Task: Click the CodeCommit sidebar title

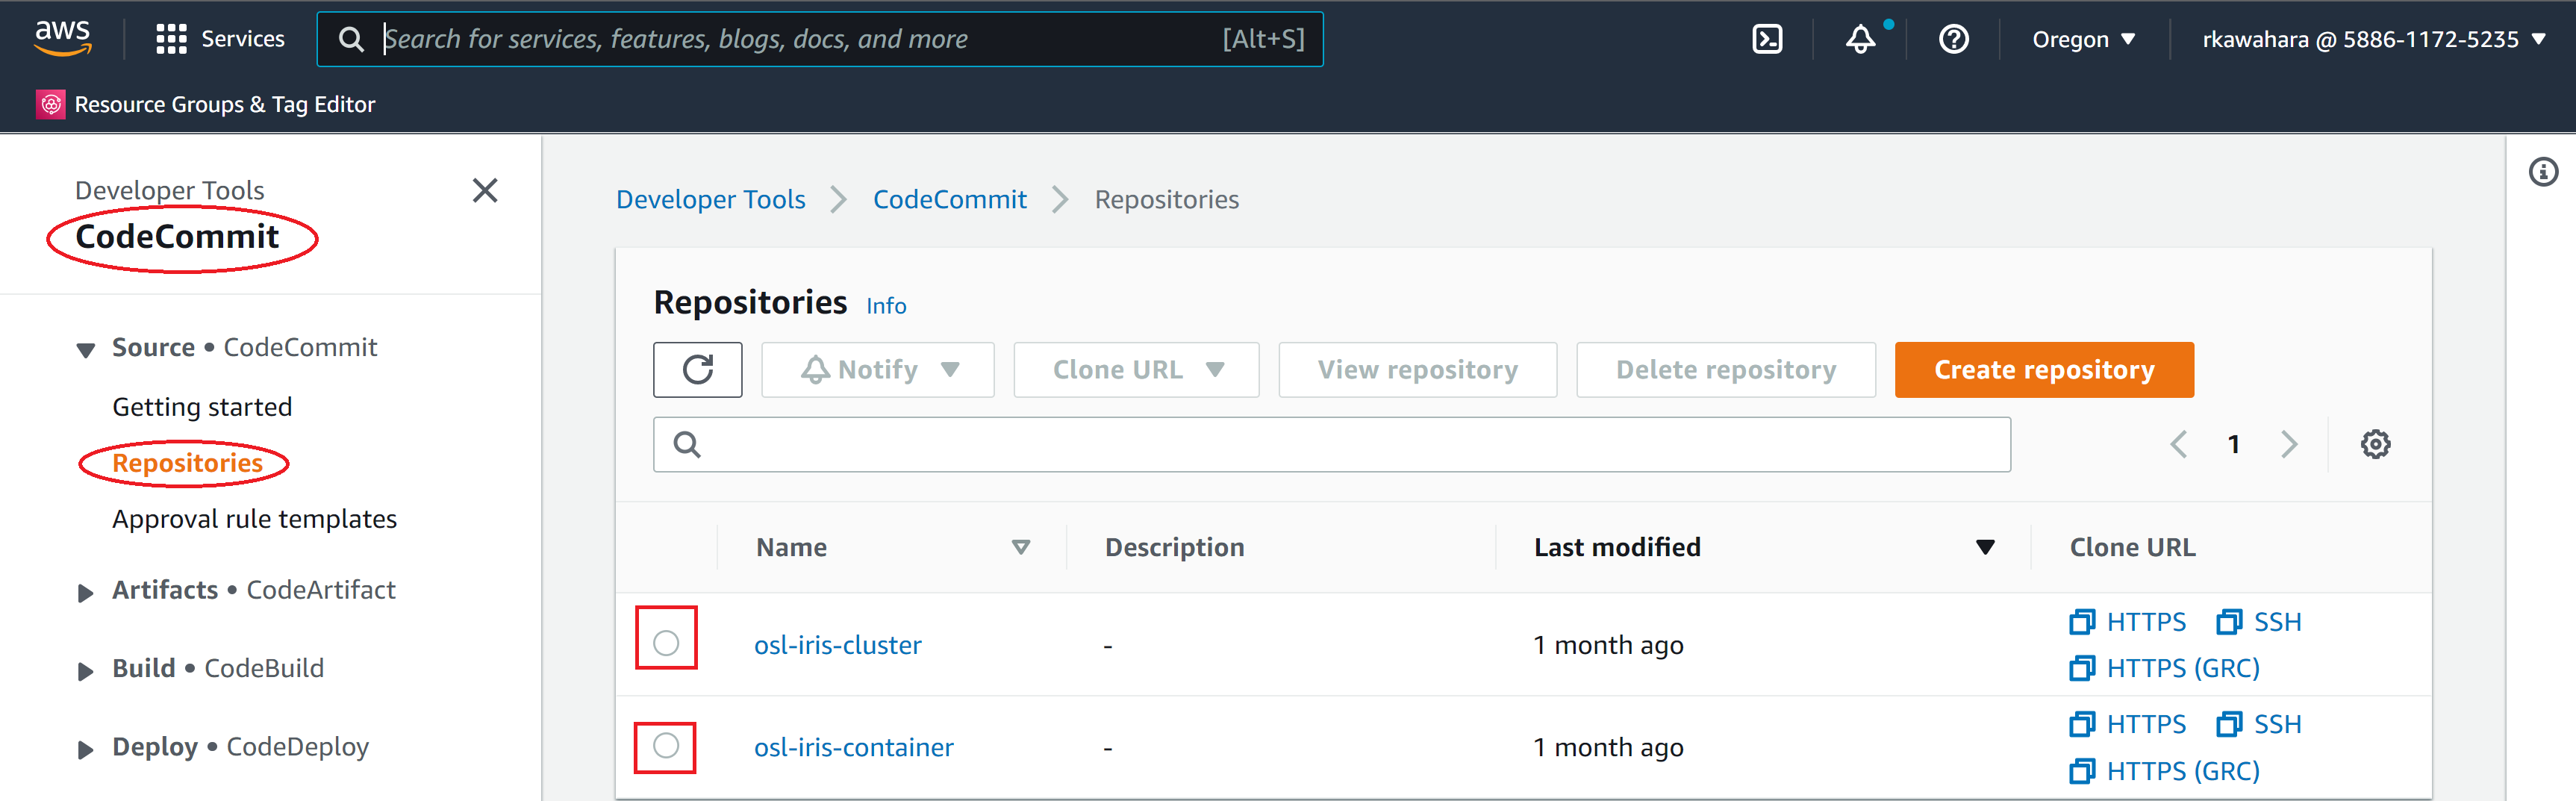Action: (177, 237)
